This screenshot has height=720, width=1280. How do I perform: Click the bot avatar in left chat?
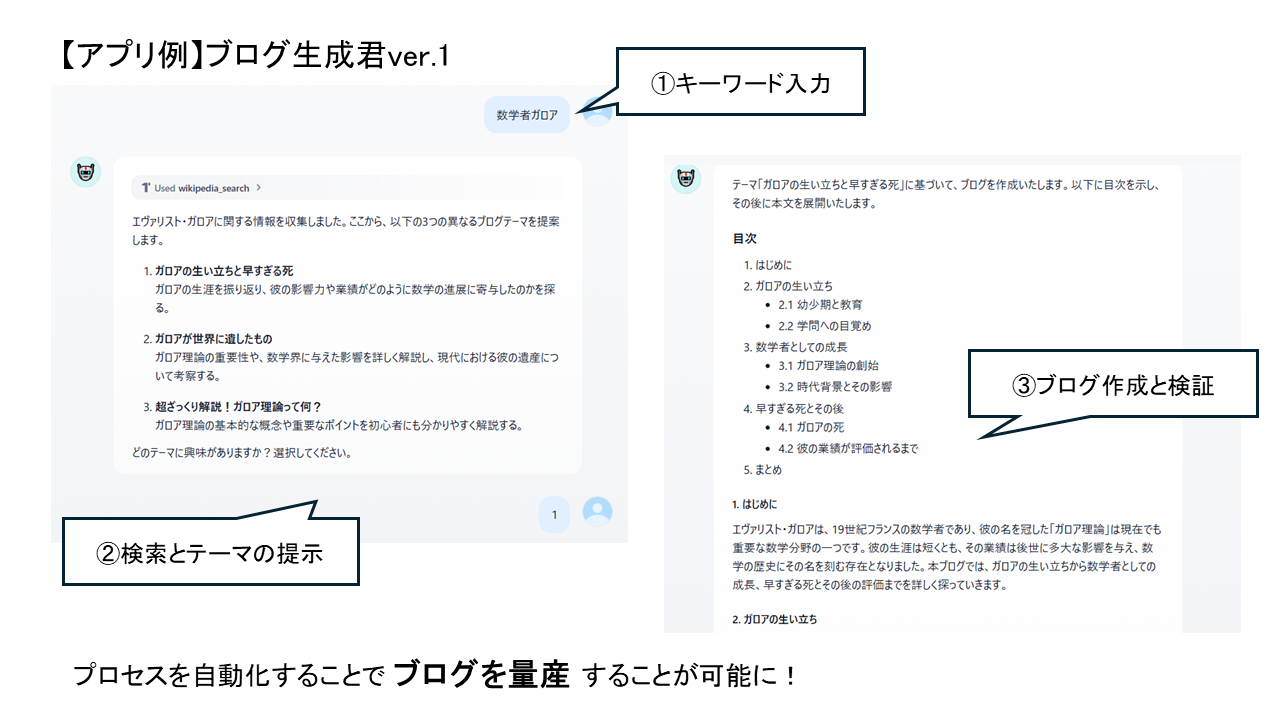point(86,172)
